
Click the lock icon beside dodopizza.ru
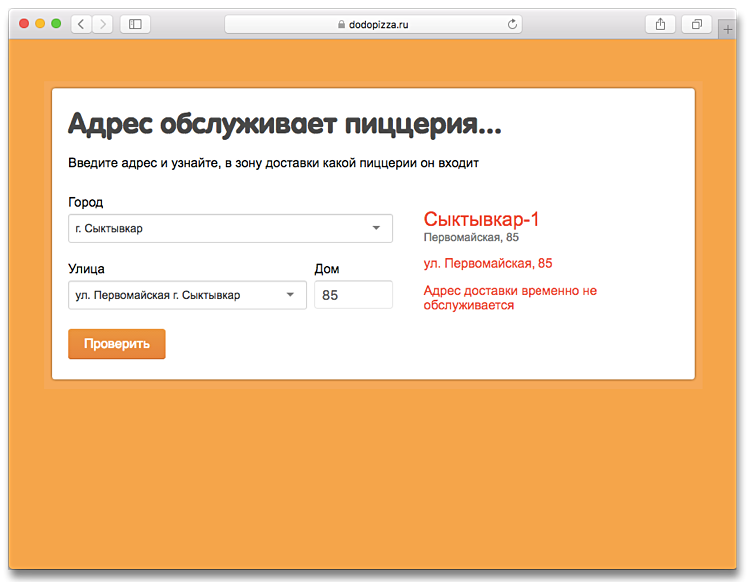coord(341,24)
